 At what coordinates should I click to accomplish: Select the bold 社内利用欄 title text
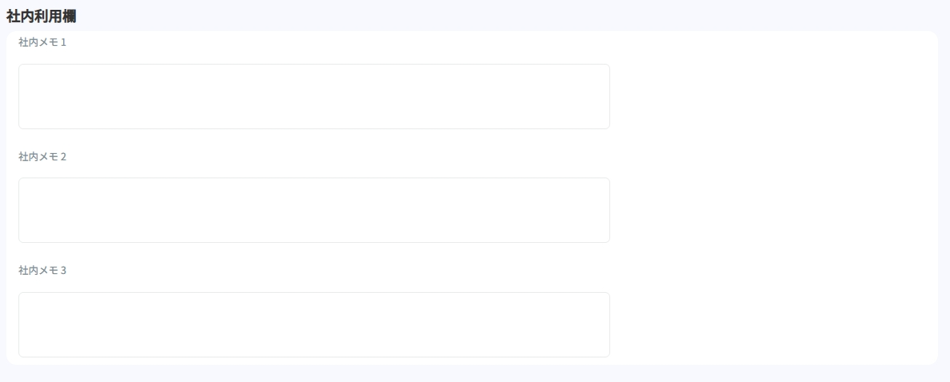coord(41,17)
